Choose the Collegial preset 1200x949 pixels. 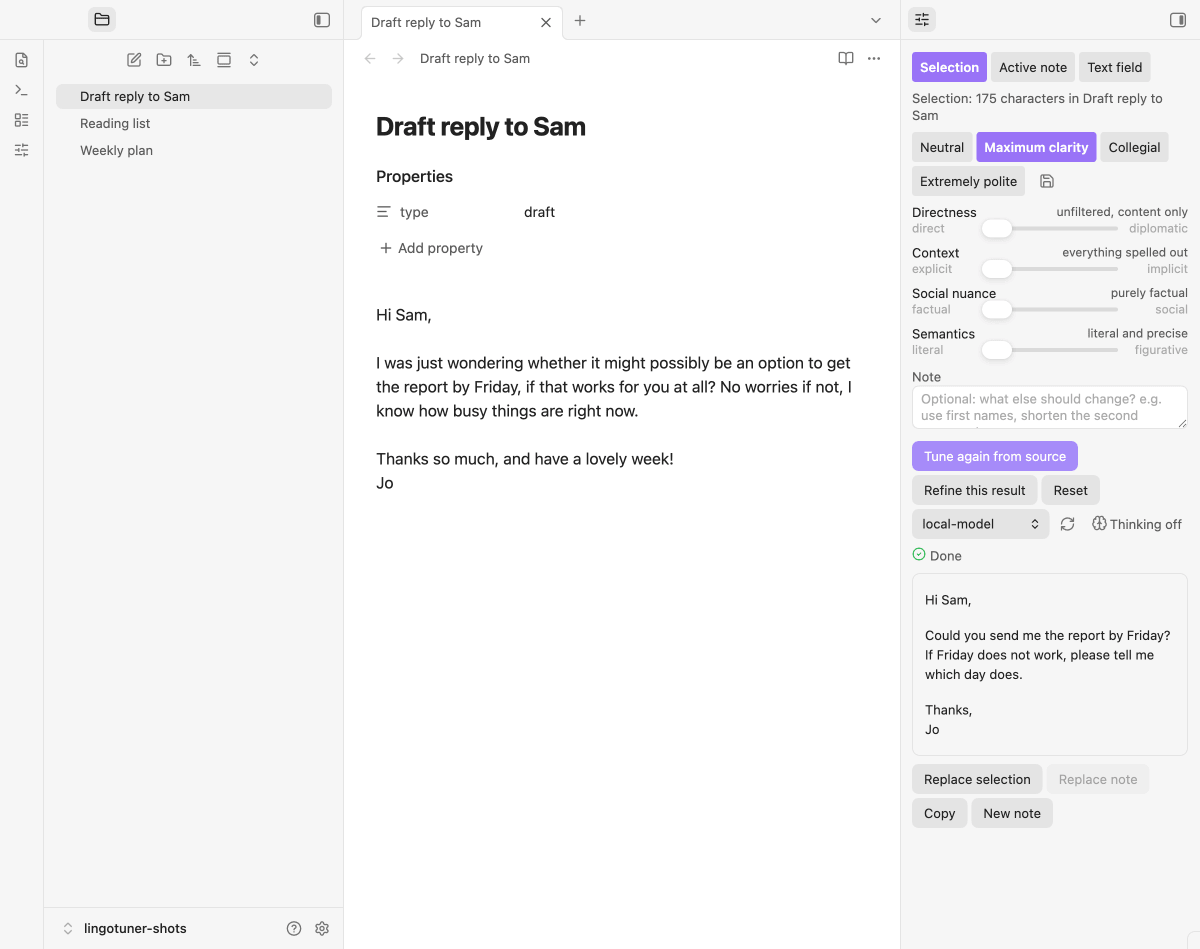tap(1134, 147)
